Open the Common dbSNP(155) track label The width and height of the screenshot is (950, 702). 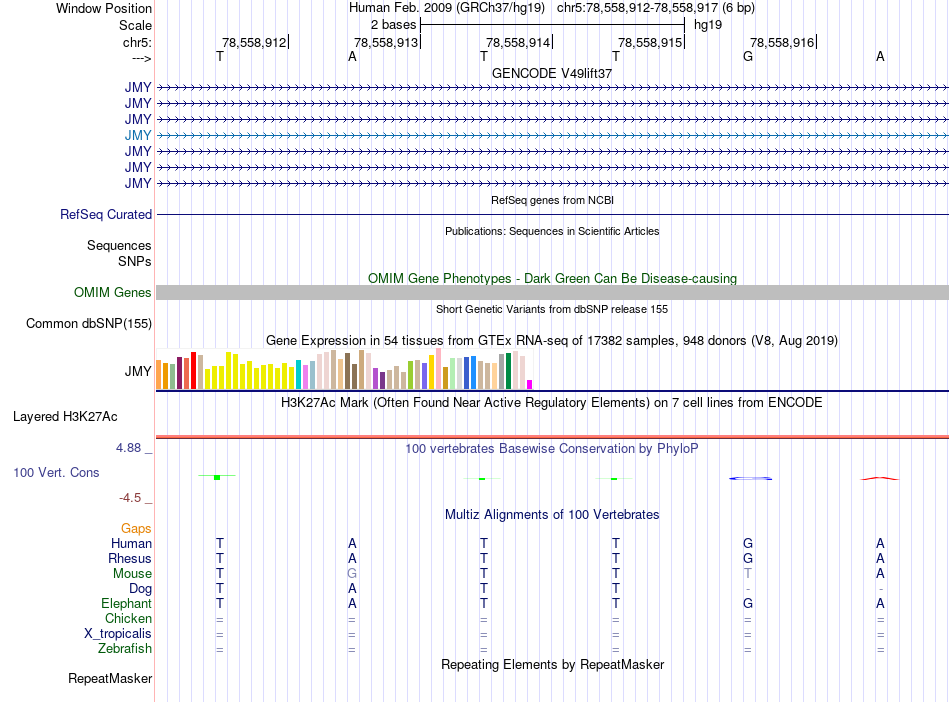[x=89, y=323]
